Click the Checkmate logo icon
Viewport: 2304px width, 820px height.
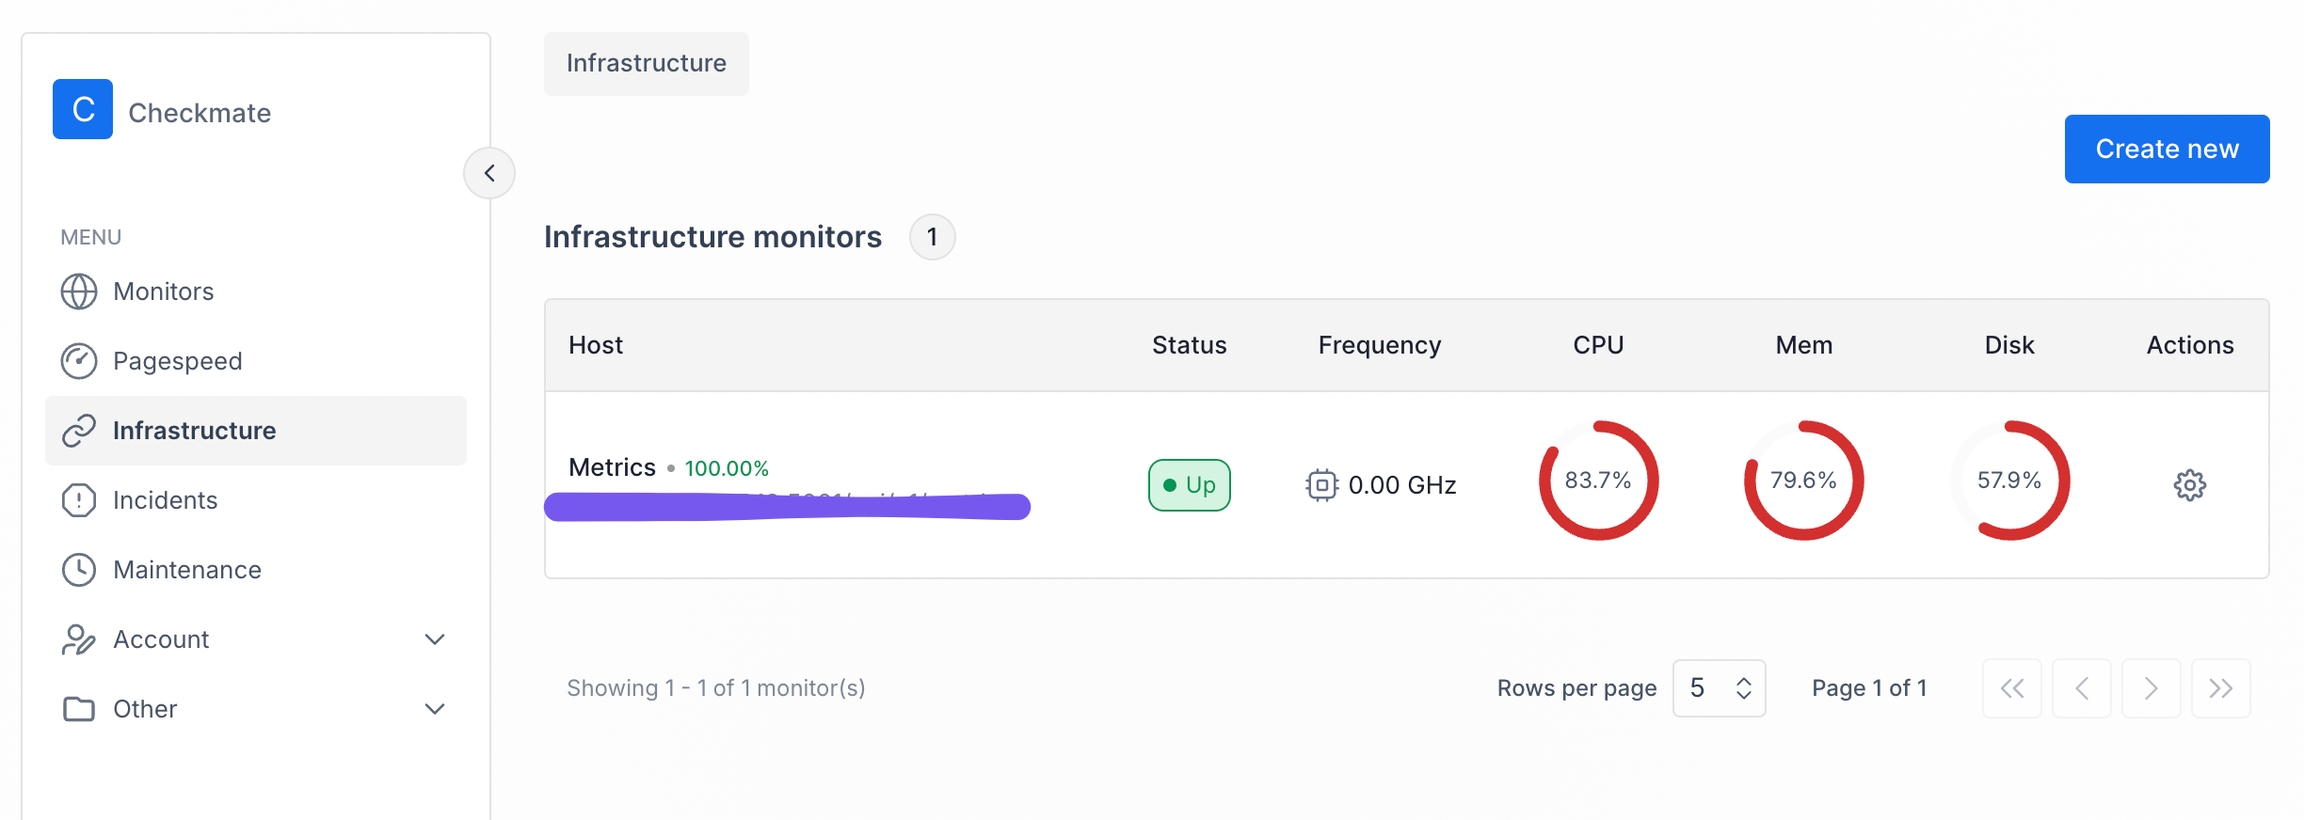click(x=82, y=109)
